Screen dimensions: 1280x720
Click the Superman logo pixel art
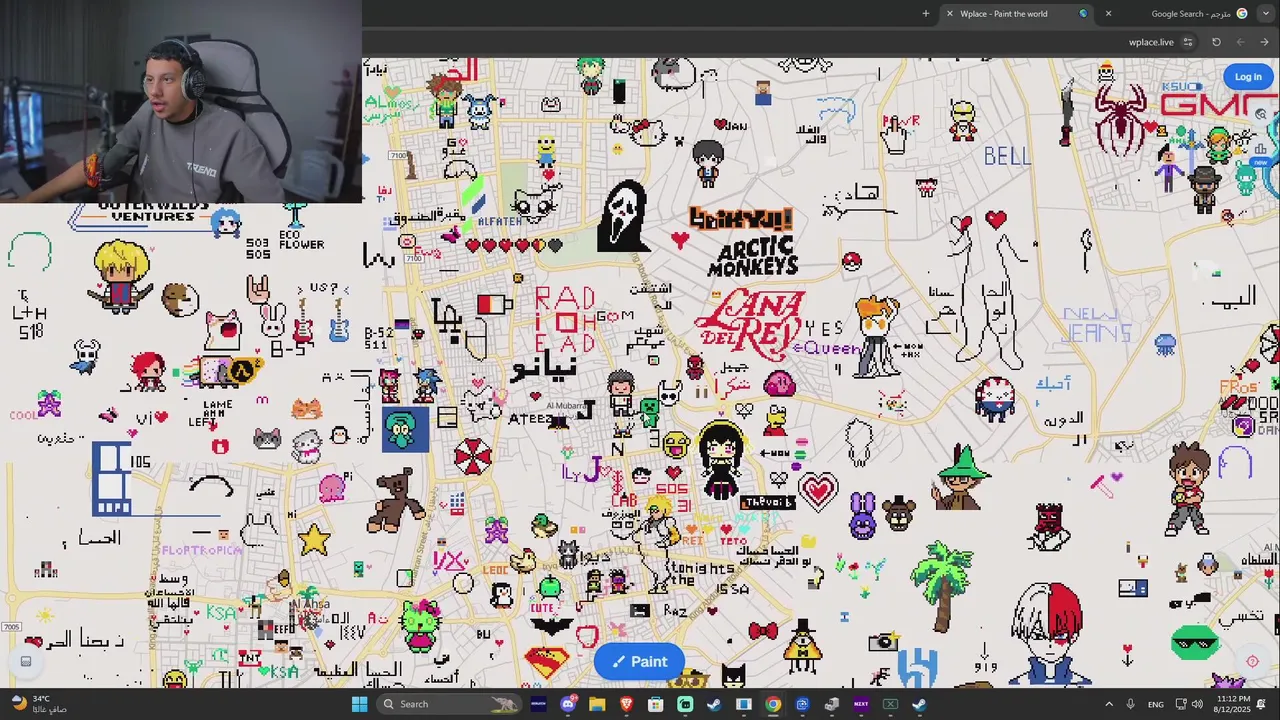(x=546, y=662)
